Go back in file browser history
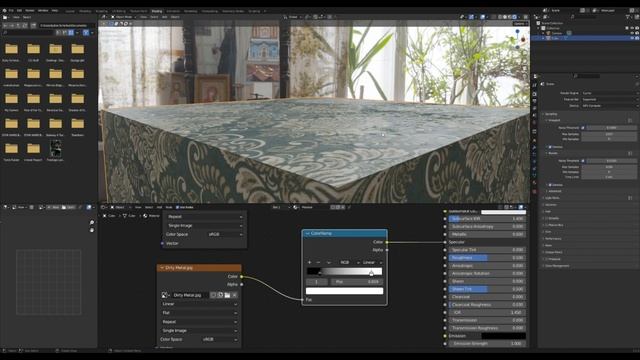Screen dimensions: 640x360 pyautogui.click(x=4, y=26)
